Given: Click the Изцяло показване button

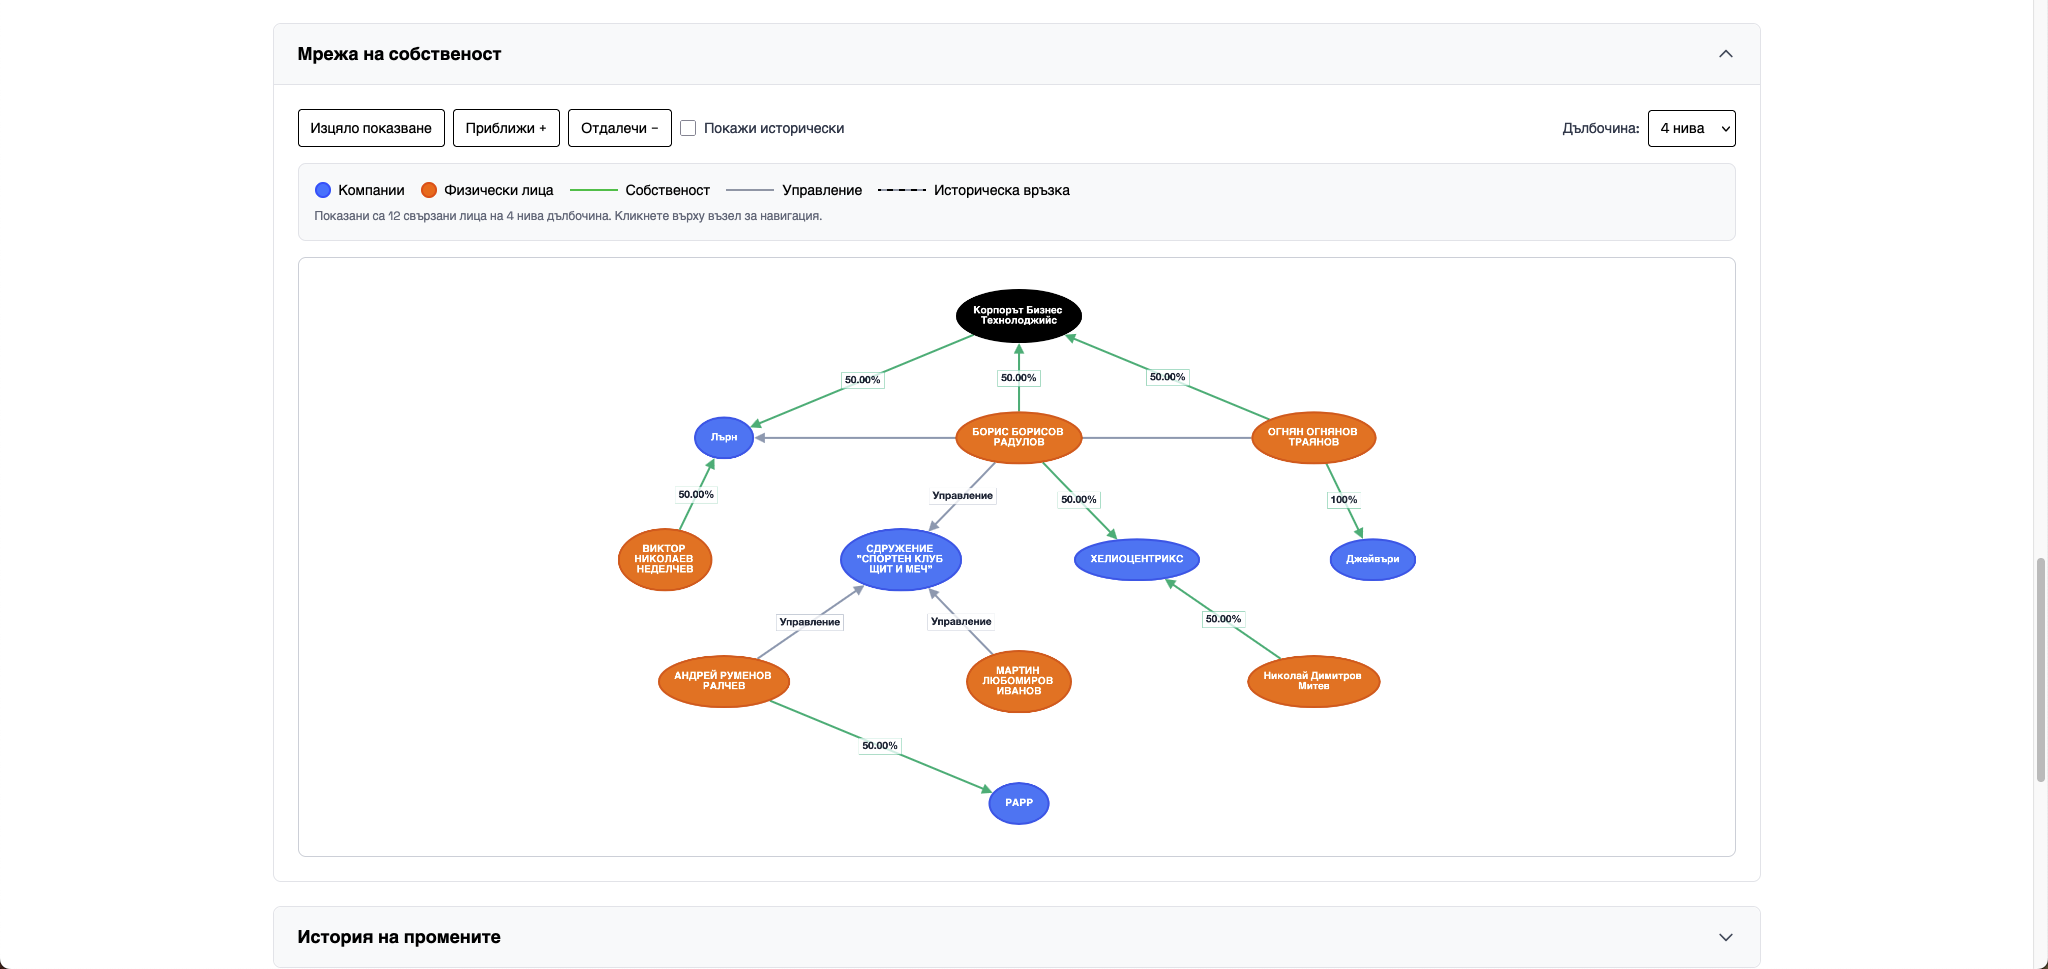Looking at the screenshot, I should 371,128.
